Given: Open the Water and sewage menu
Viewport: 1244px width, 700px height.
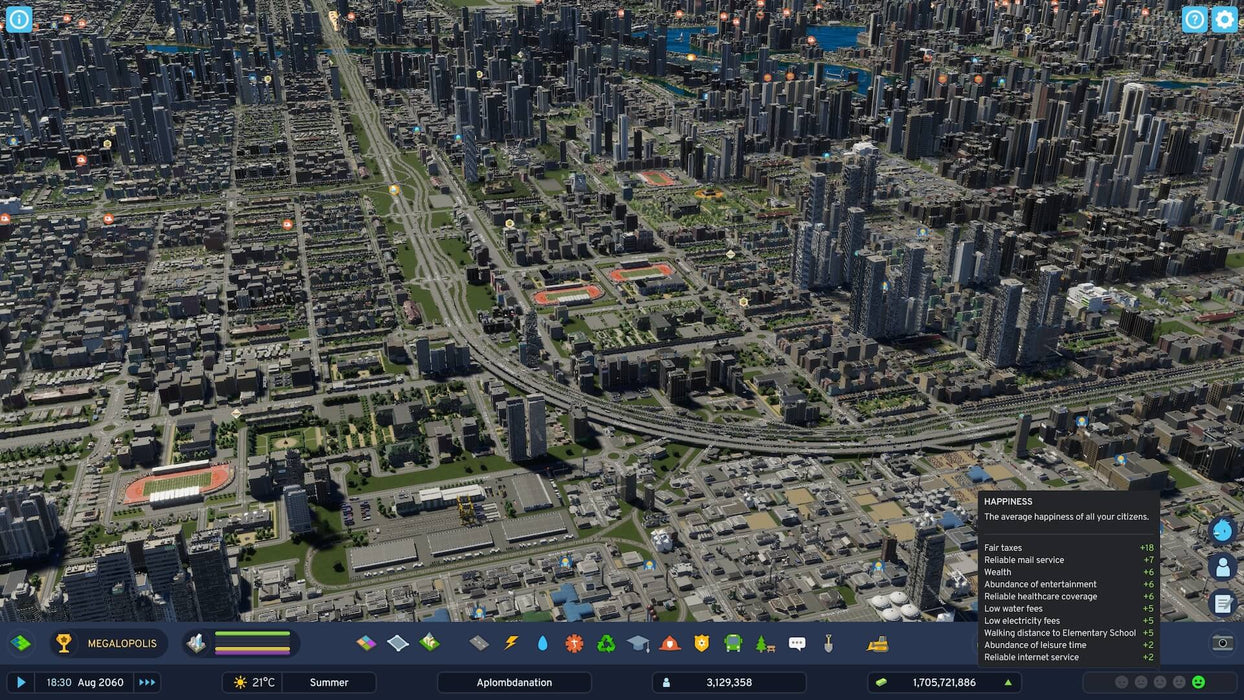Looking at the screenshot, I should [x=543, y=643].
